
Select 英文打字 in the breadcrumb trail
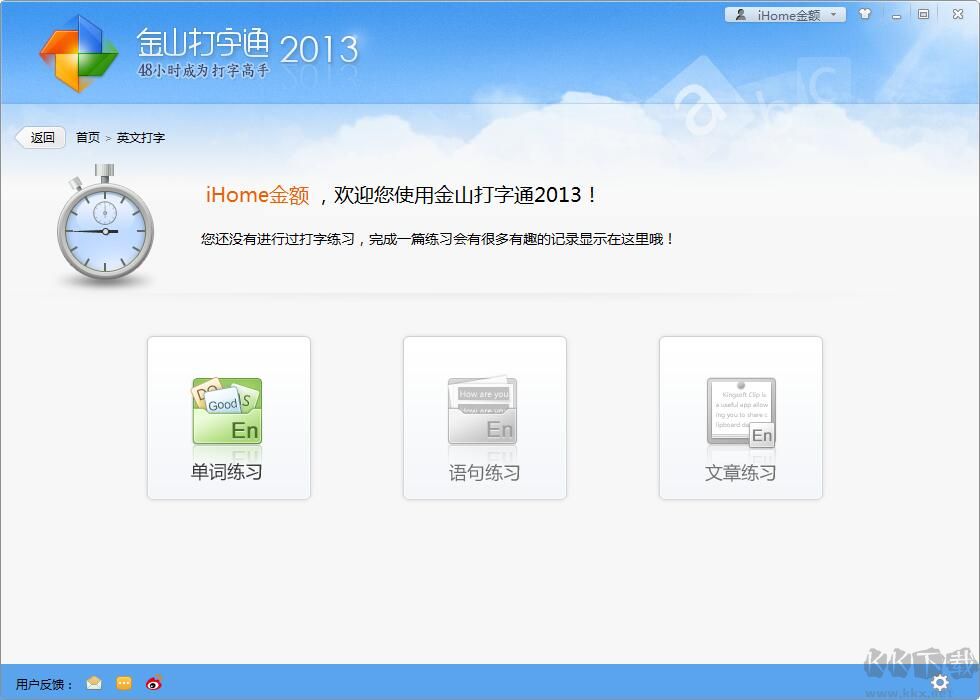(x=140, y=137)
